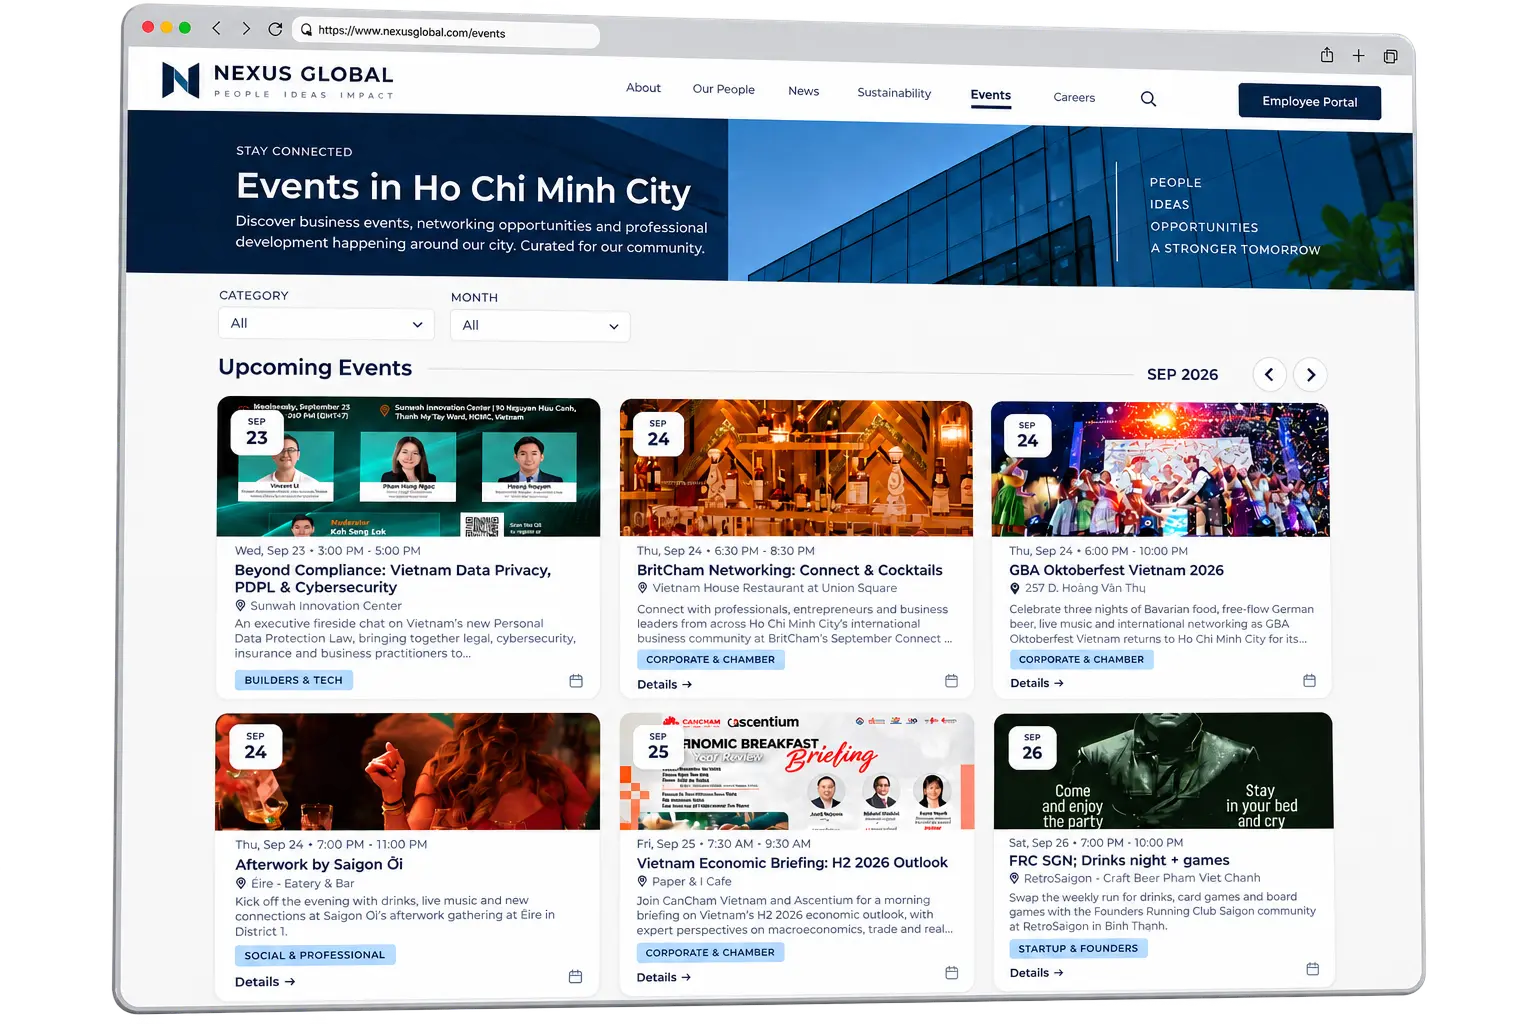Click the Employee Portal button
This screenshot has height=1024, width=1536.
point(1309,102)
